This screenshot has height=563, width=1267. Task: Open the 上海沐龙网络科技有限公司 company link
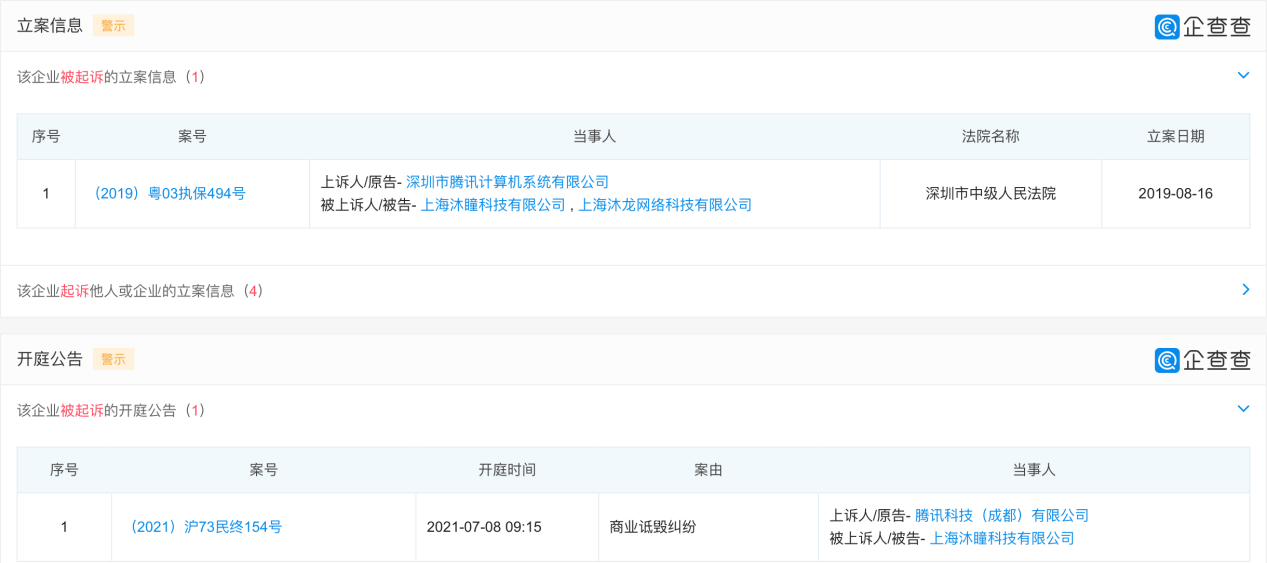665,205
